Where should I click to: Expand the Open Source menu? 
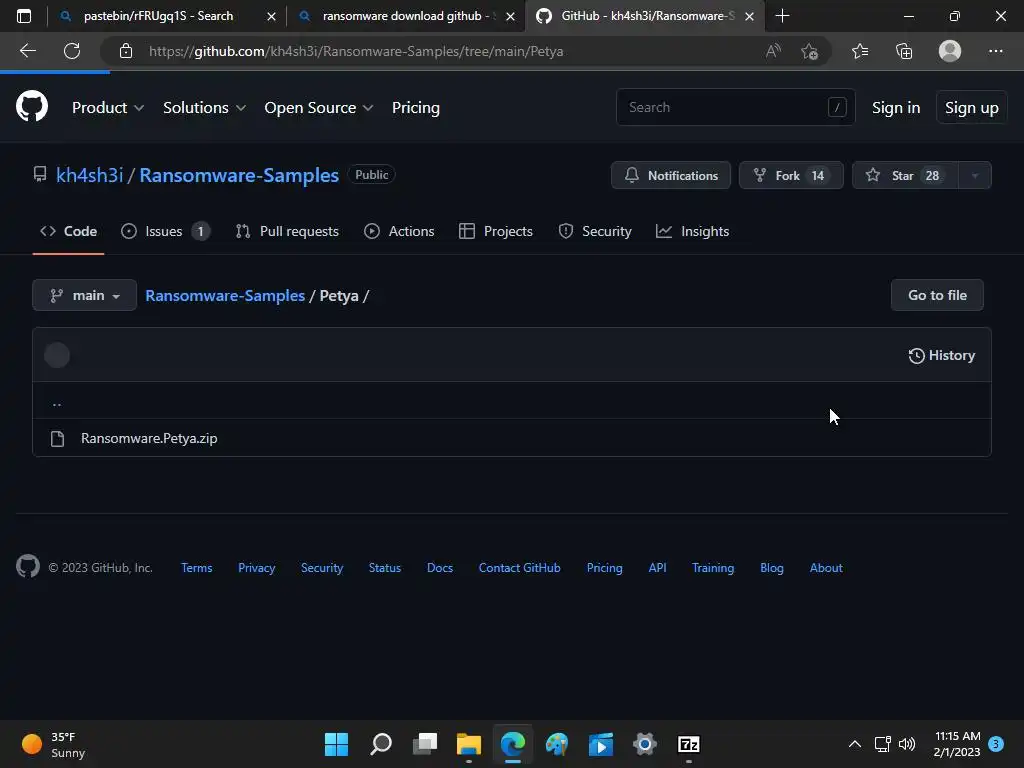[319, 108]
